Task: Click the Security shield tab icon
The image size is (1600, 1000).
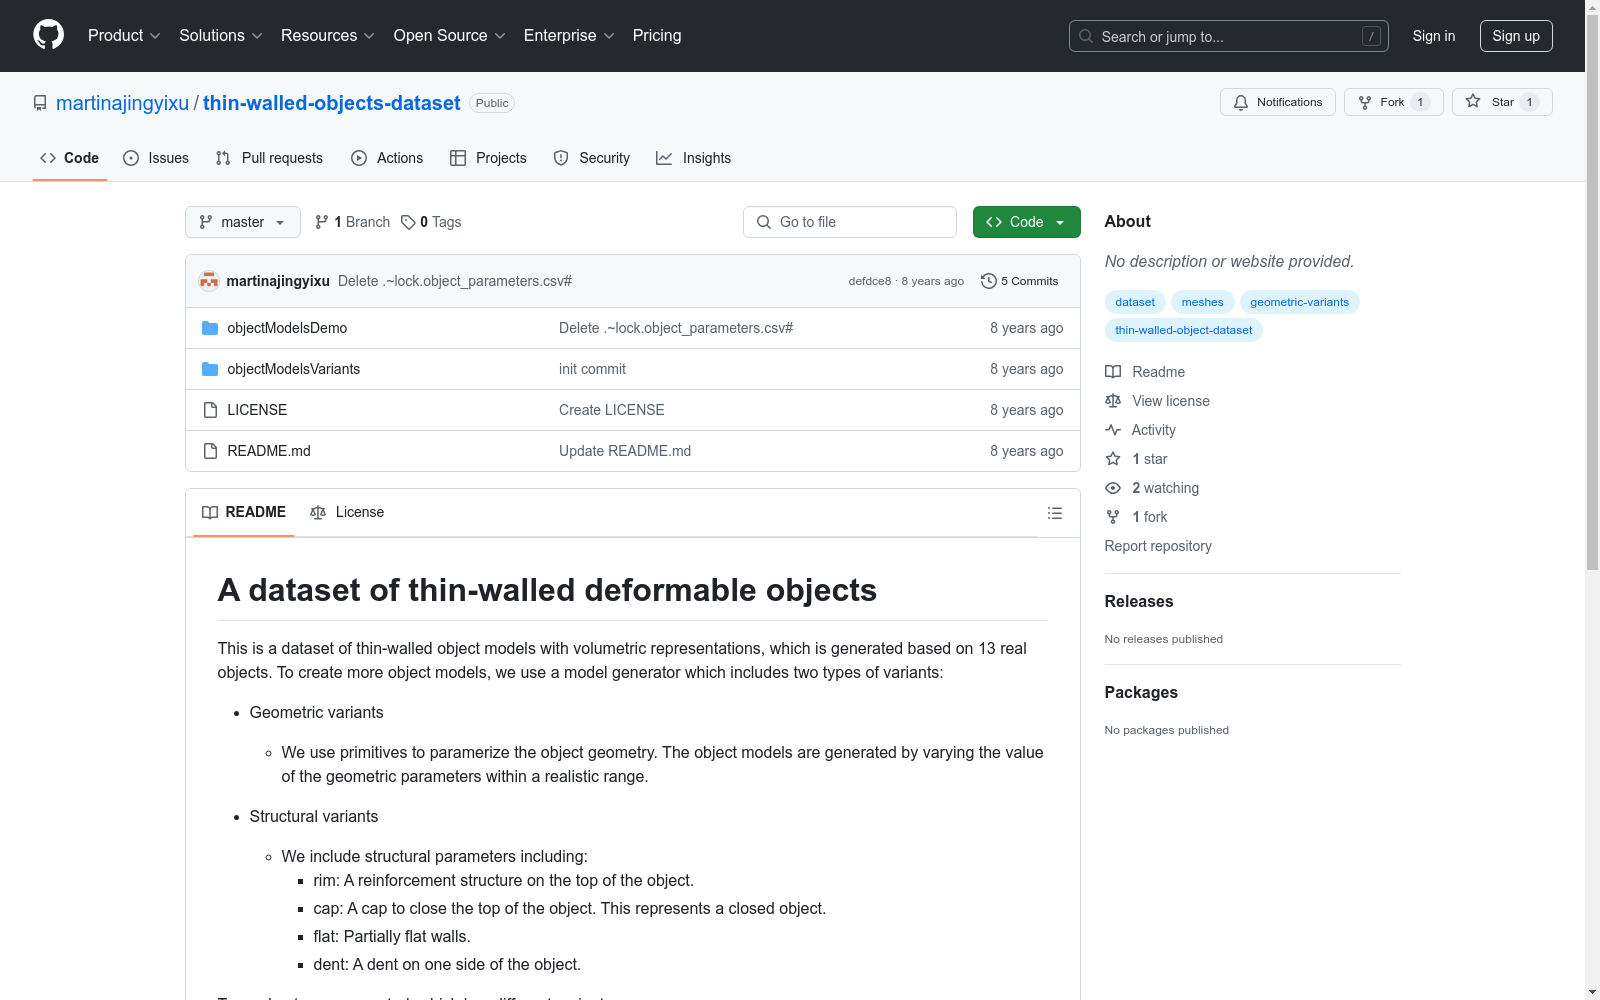Action: tap(561, 158)
